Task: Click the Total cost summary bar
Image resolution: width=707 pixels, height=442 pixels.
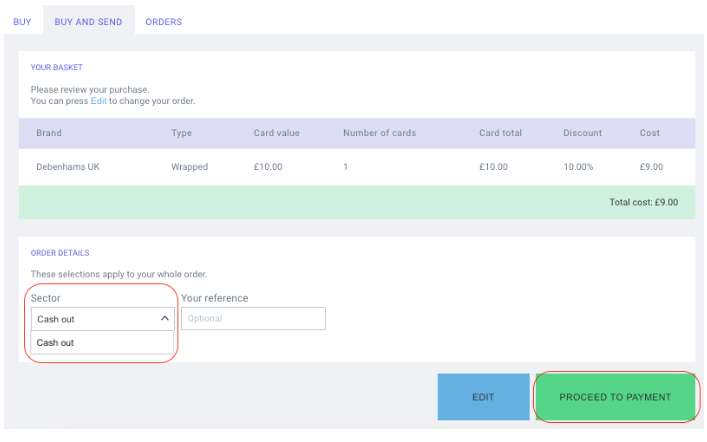Action: tap(357, 202)
